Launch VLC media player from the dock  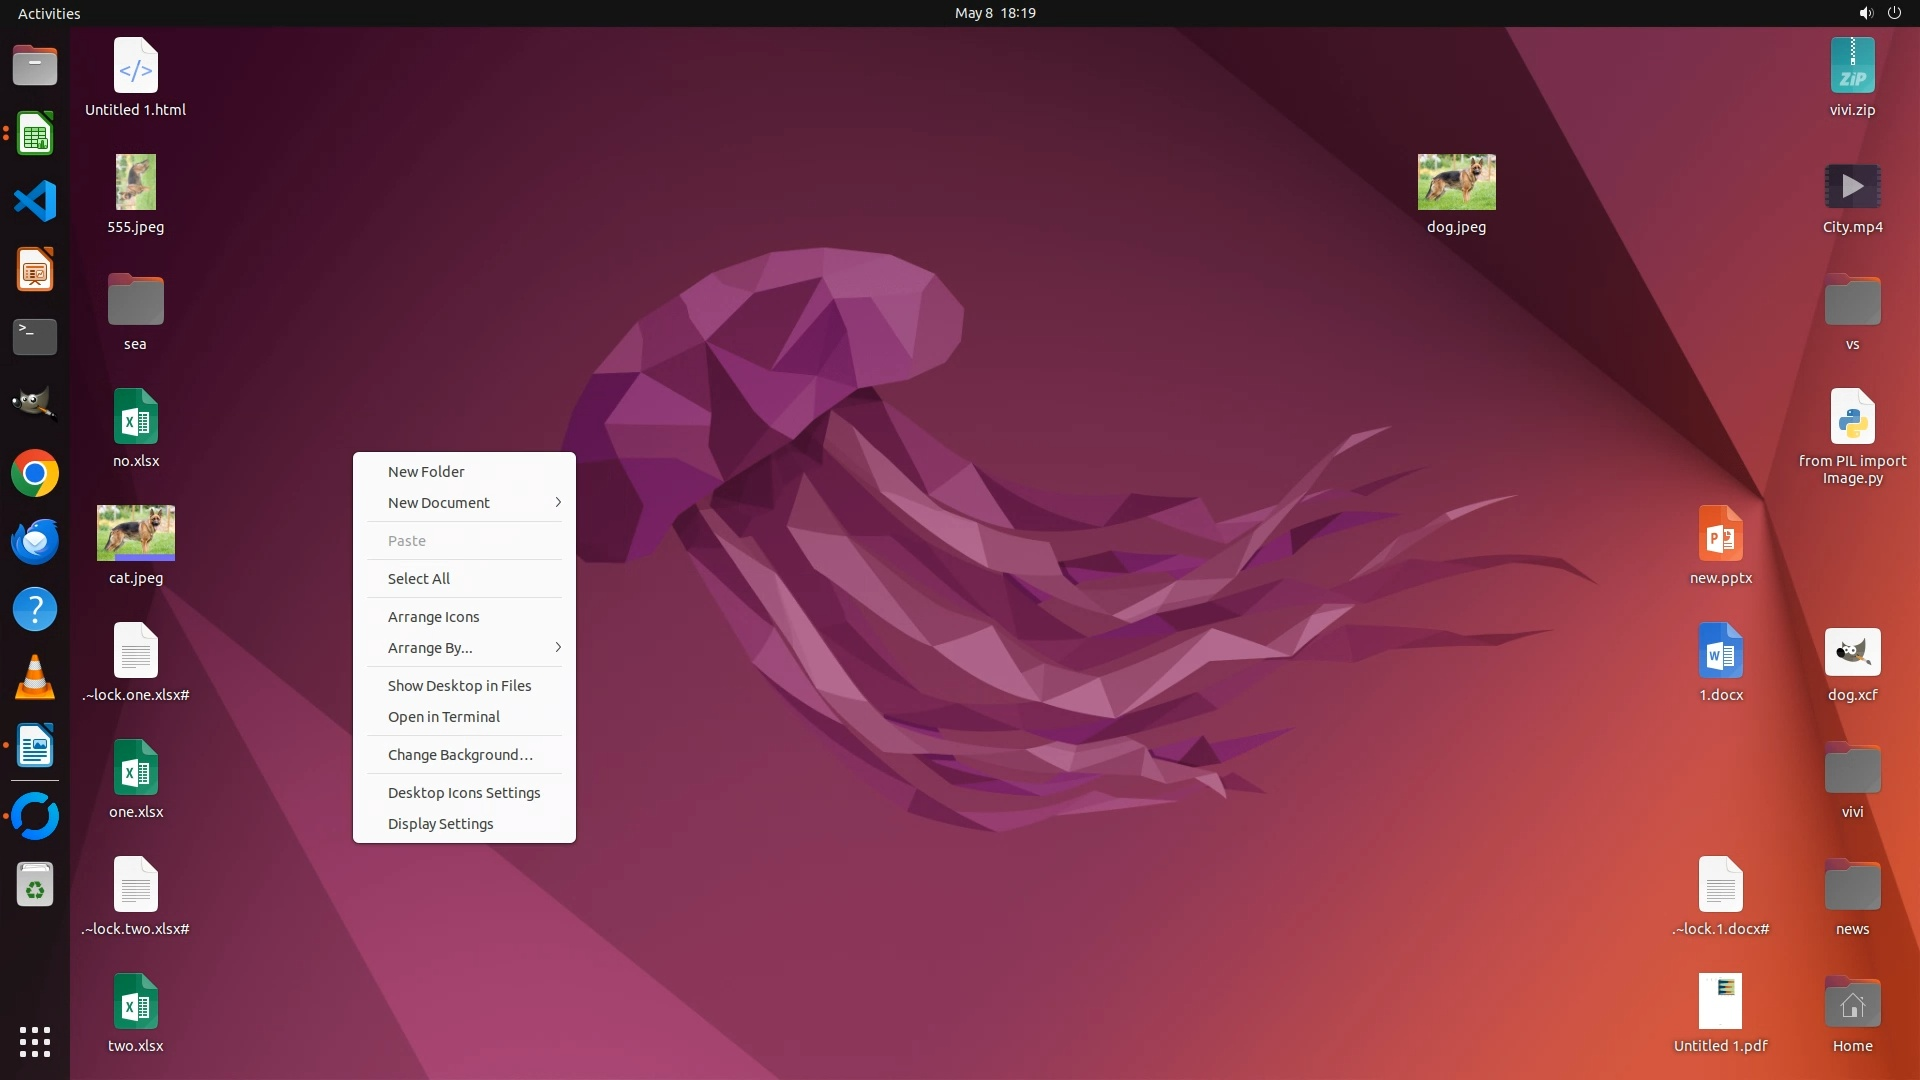pyautogui.click(x=35, y=678)
